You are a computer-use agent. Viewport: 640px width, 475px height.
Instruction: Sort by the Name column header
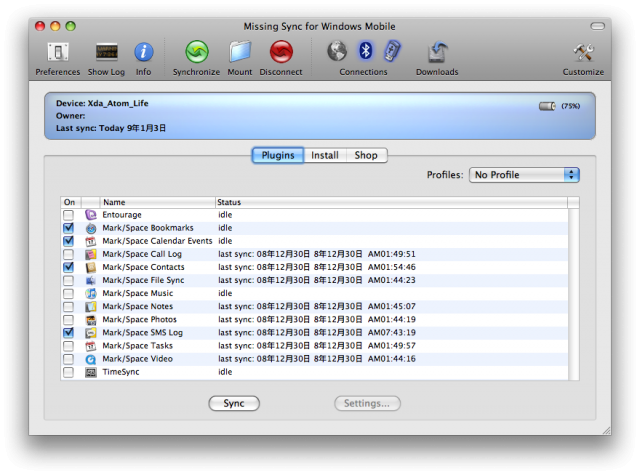tap(158, 202)
